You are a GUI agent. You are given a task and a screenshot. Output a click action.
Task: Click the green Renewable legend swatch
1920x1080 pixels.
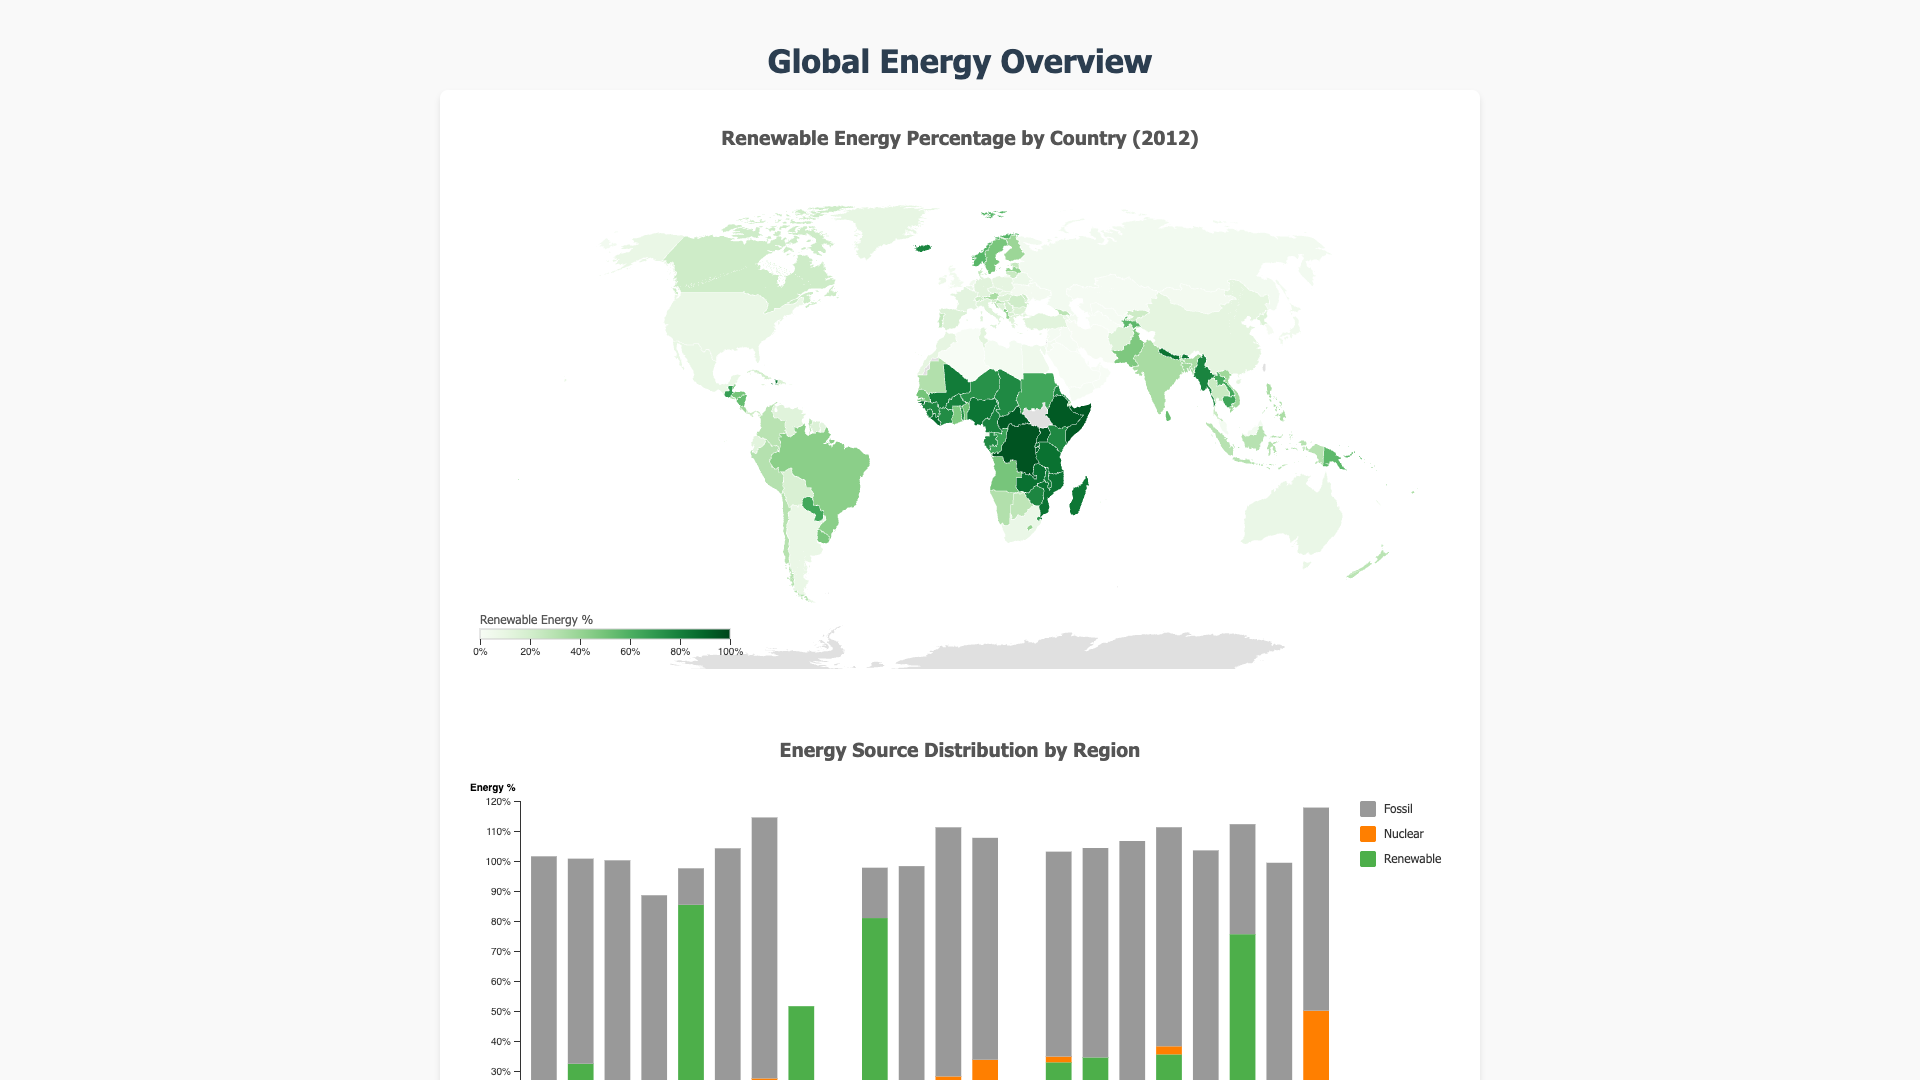1367,859
